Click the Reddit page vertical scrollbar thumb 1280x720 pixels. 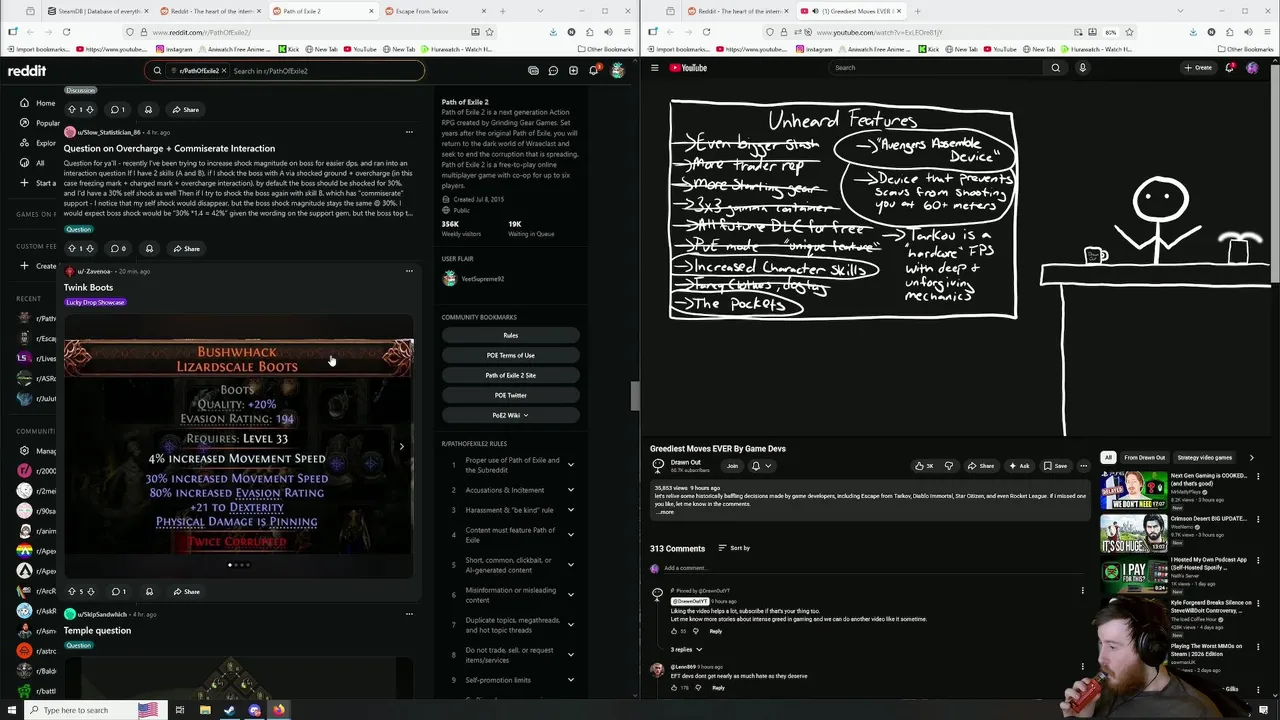coord(635,396)
